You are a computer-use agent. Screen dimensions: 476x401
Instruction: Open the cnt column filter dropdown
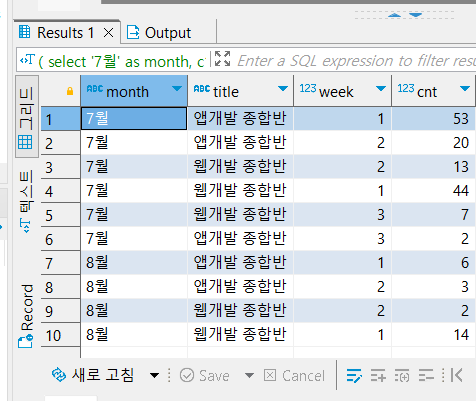(x=465, y=89)
